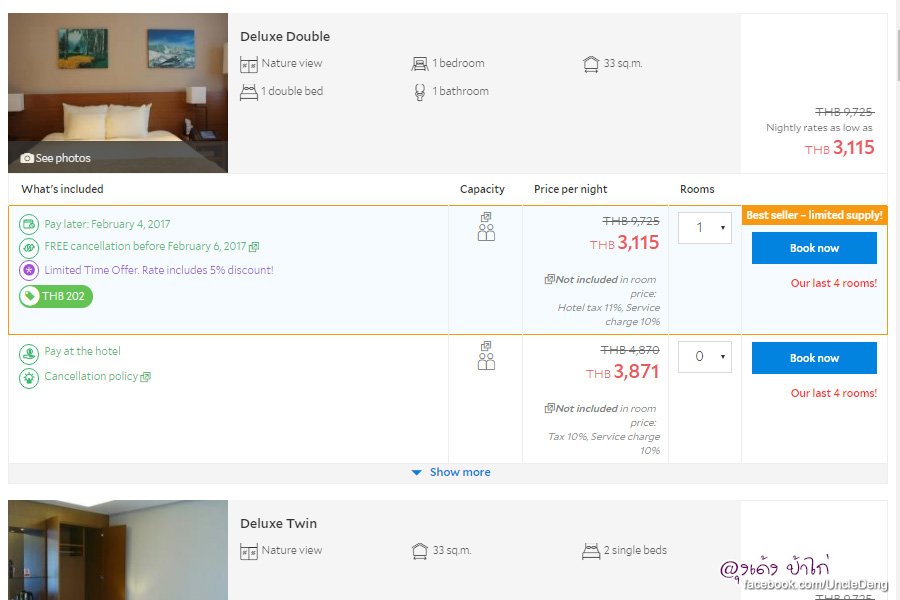The height and width of the screenshot is (600, 900).
Task: Open rooms dropdown showing 1
Action: coord(704,228)
